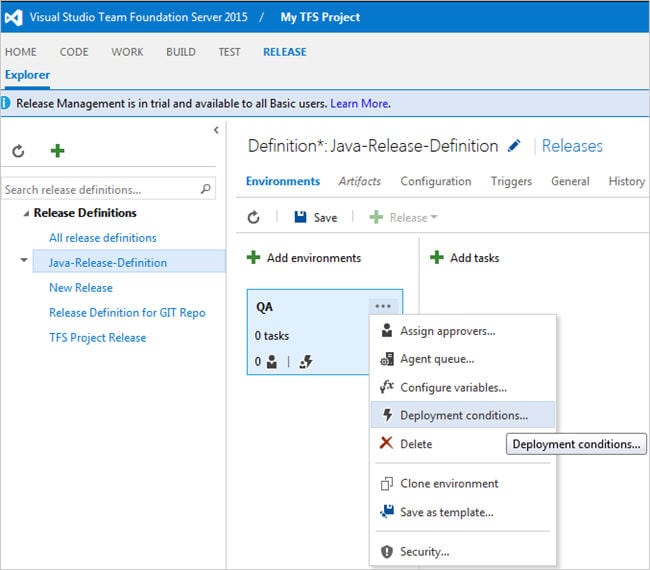
Task: Go to the TEST hub
Action: [229, 52]
